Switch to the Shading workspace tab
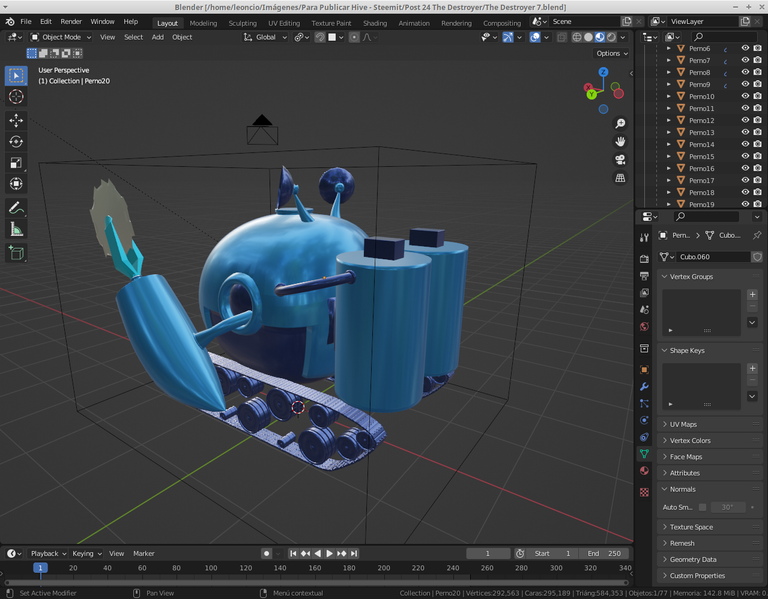The width and height of the screenshot is (768, 599). [375, 23]
